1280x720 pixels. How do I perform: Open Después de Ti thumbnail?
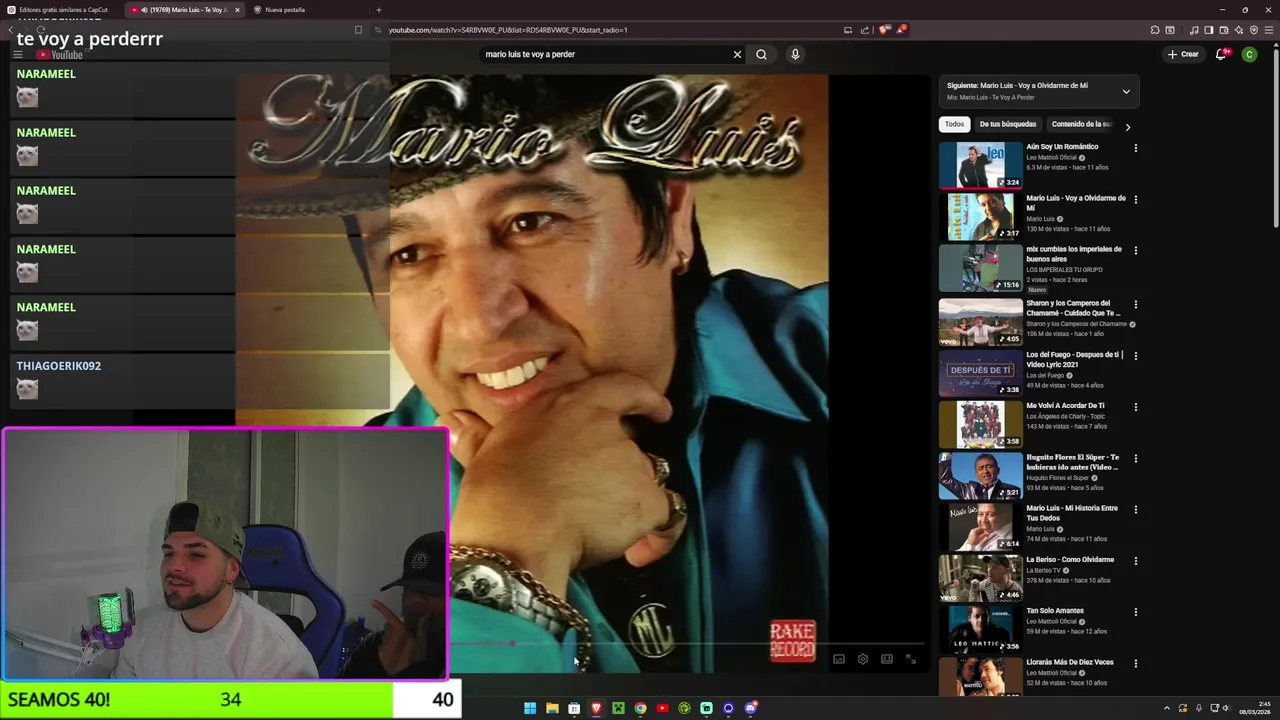pos(980,372)
